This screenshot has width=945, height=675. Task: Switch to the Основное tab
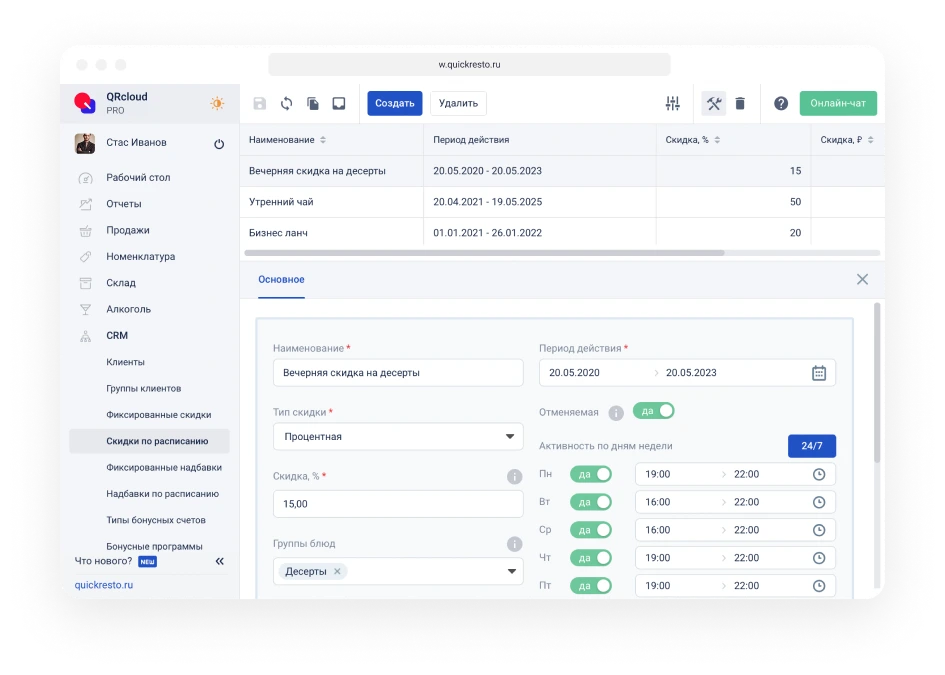(280, 280)
